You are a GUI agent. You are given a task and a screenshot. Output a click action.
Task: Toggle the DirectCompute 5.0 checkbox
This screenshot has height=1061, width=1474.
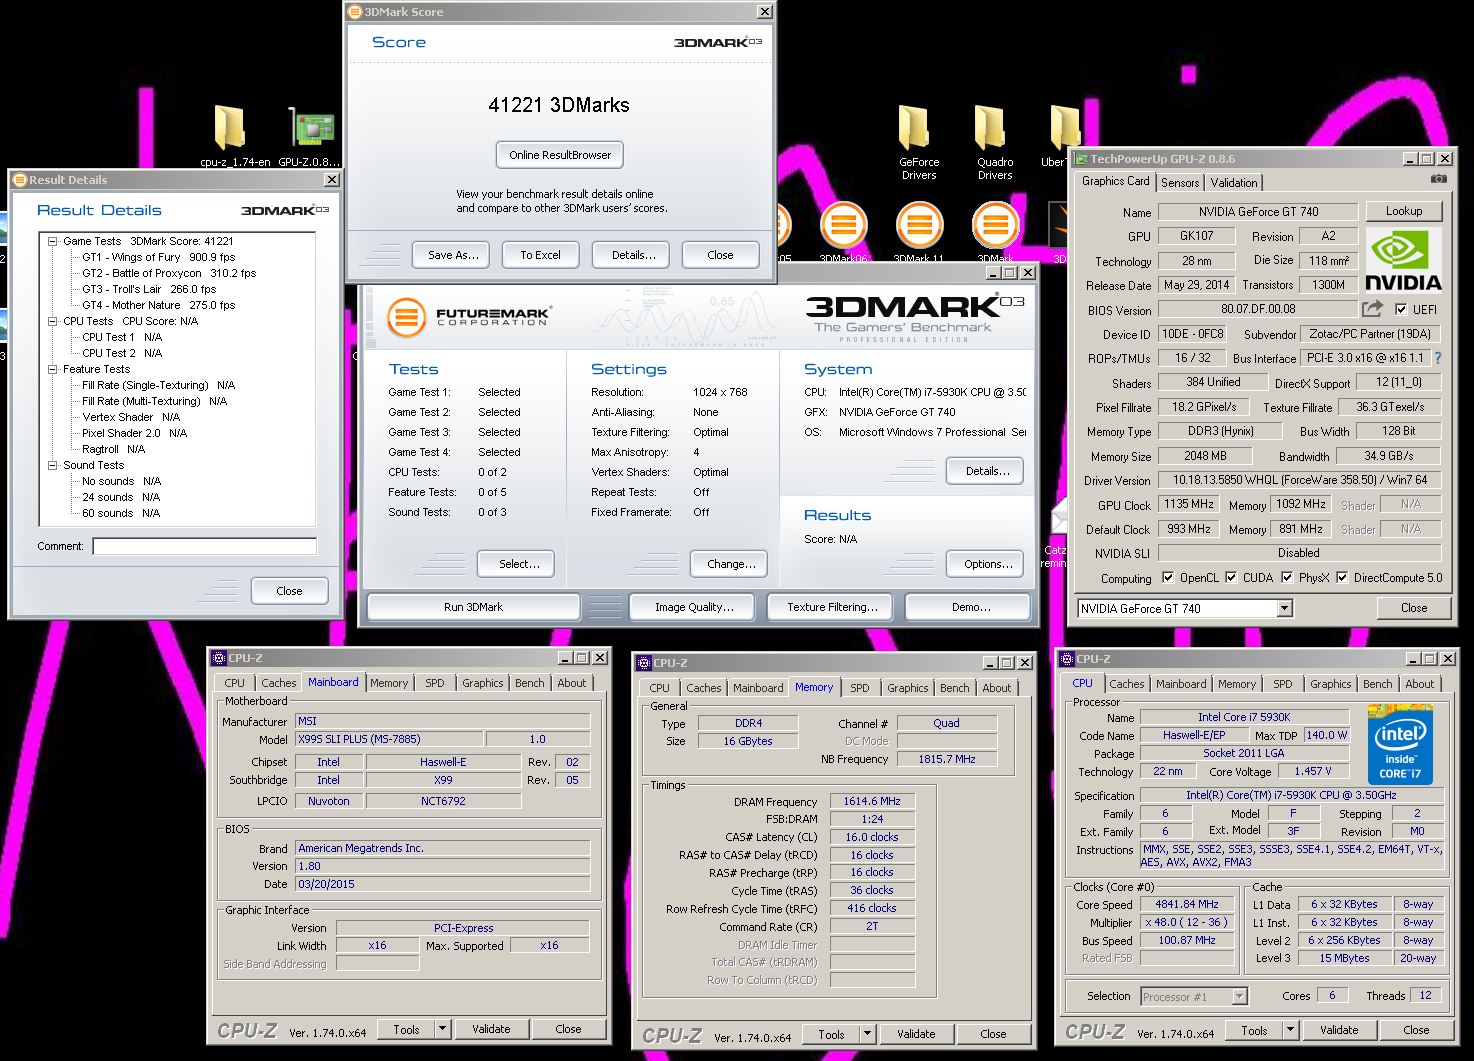point(1342,578)
